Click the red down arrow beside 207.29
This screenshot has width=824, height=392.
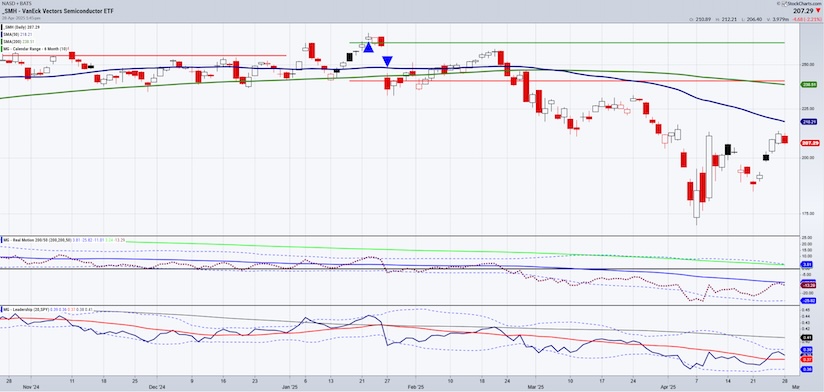pyautogui.click(x=817, y=10)
